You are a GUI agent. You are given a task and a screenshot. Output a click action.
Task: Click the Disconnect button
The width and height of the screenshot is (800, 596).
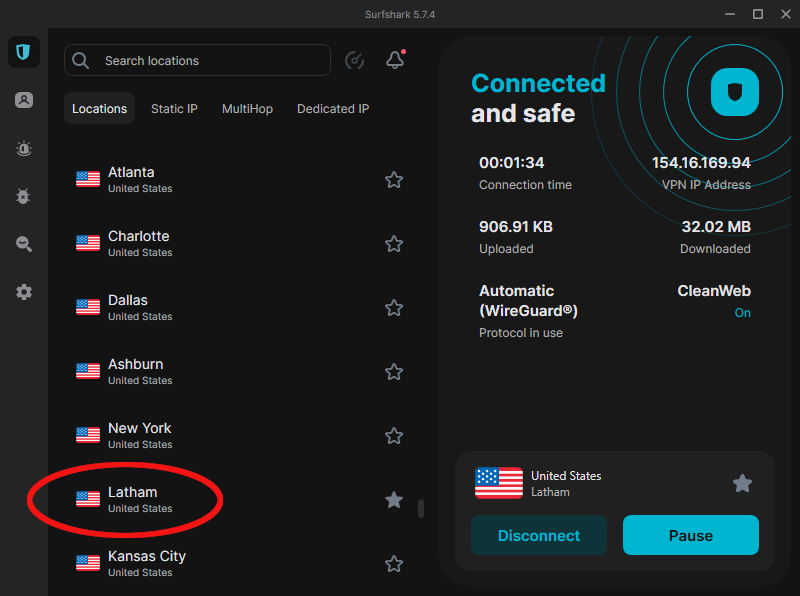tap(539, 535)
